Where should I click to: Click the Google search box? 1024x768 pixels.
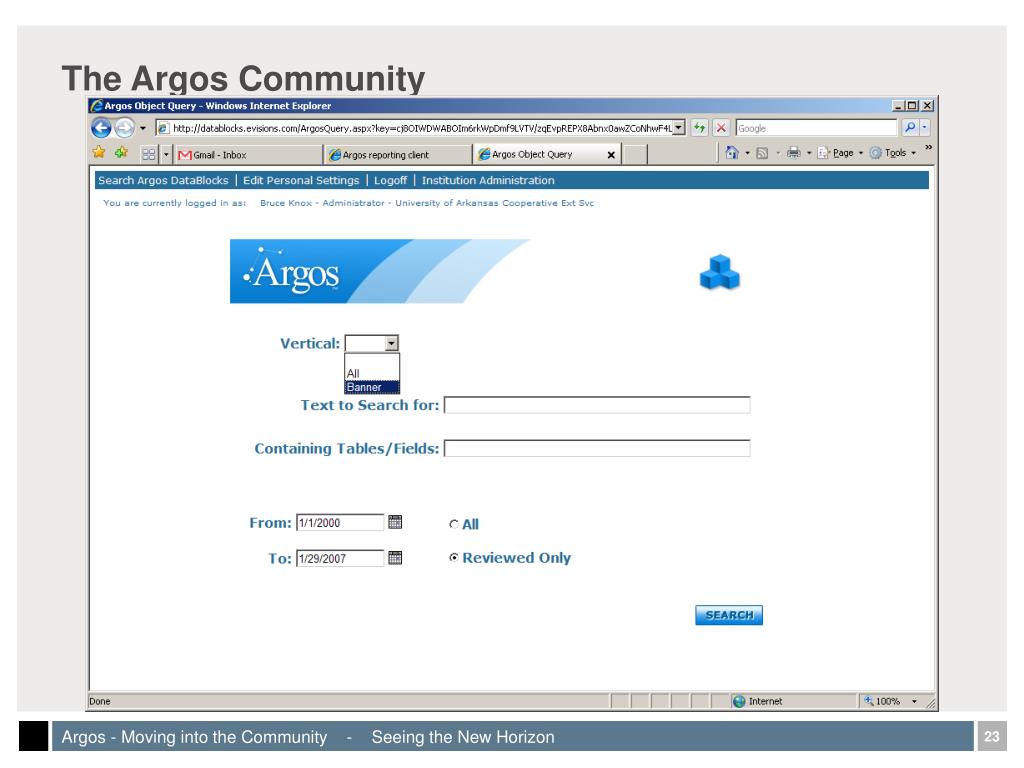pos(816,128)
